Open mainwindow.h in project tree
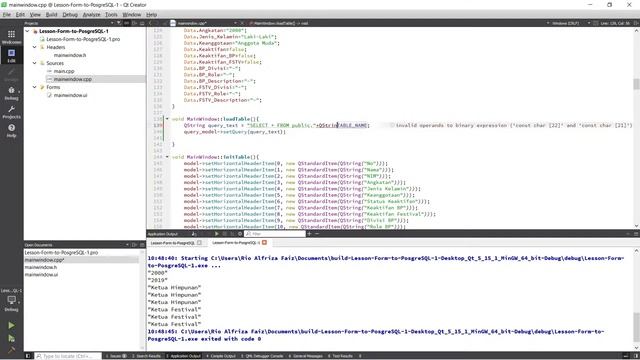The width and height of the screenshot is (640, 360). pyautogui.click(x=70, y=55)
